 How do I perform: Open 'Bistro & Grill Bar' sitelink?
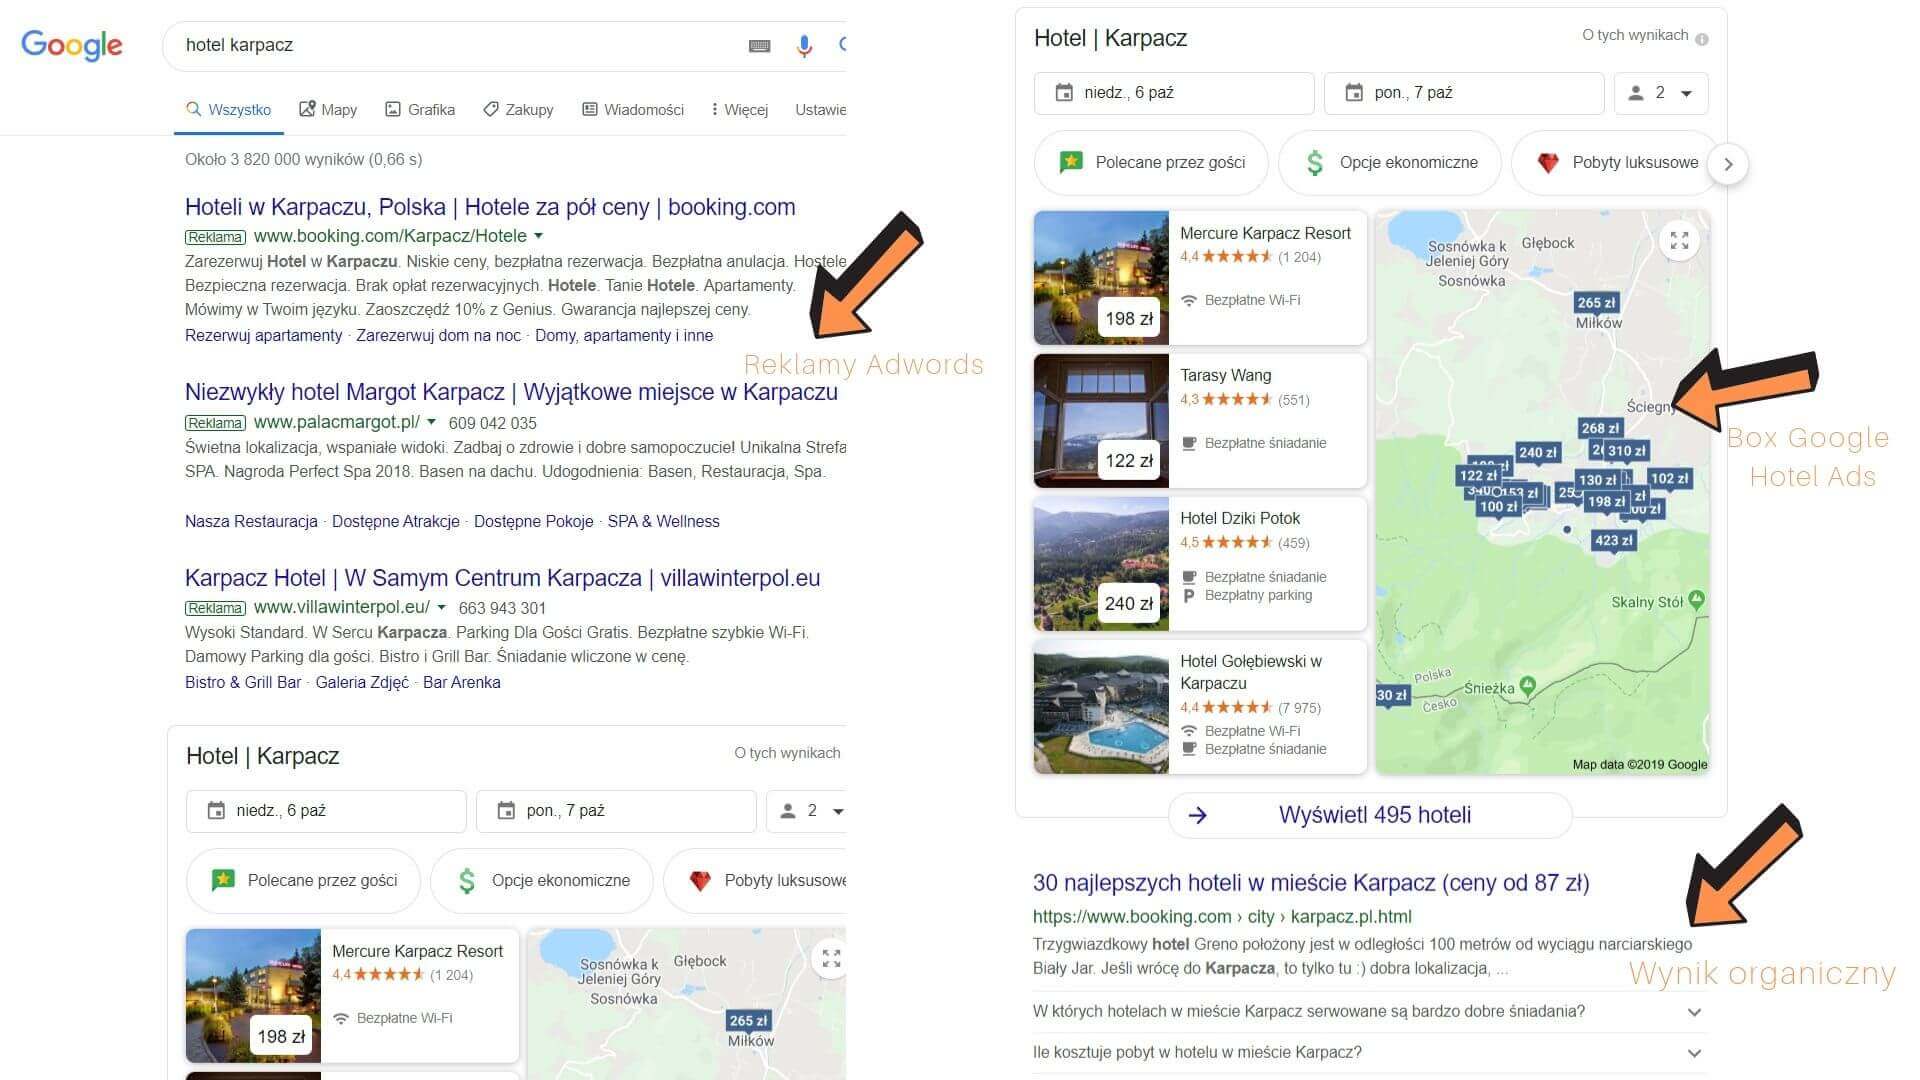[x=243, y=683]
